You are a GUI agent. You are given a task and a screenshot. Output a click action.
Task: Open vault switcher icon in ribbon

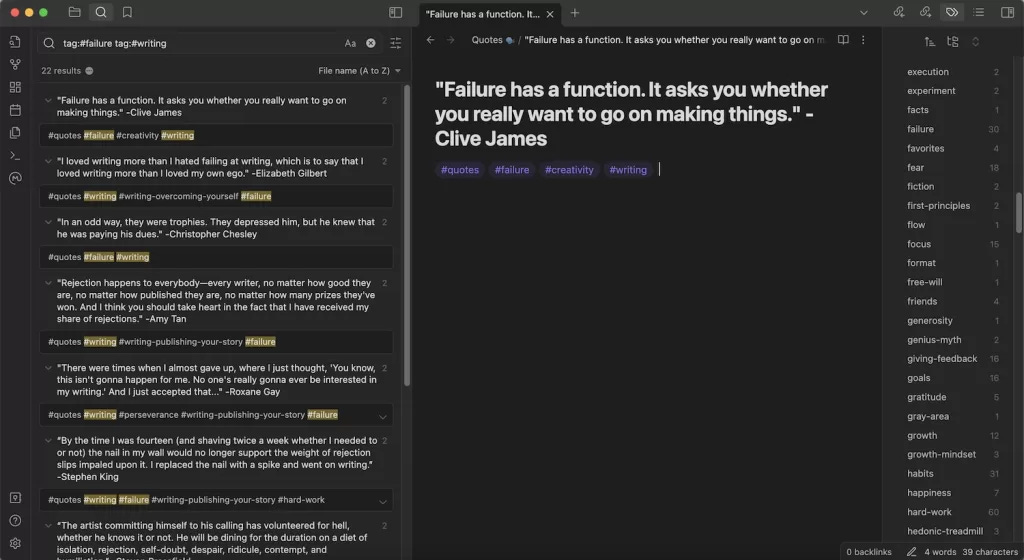15,497
